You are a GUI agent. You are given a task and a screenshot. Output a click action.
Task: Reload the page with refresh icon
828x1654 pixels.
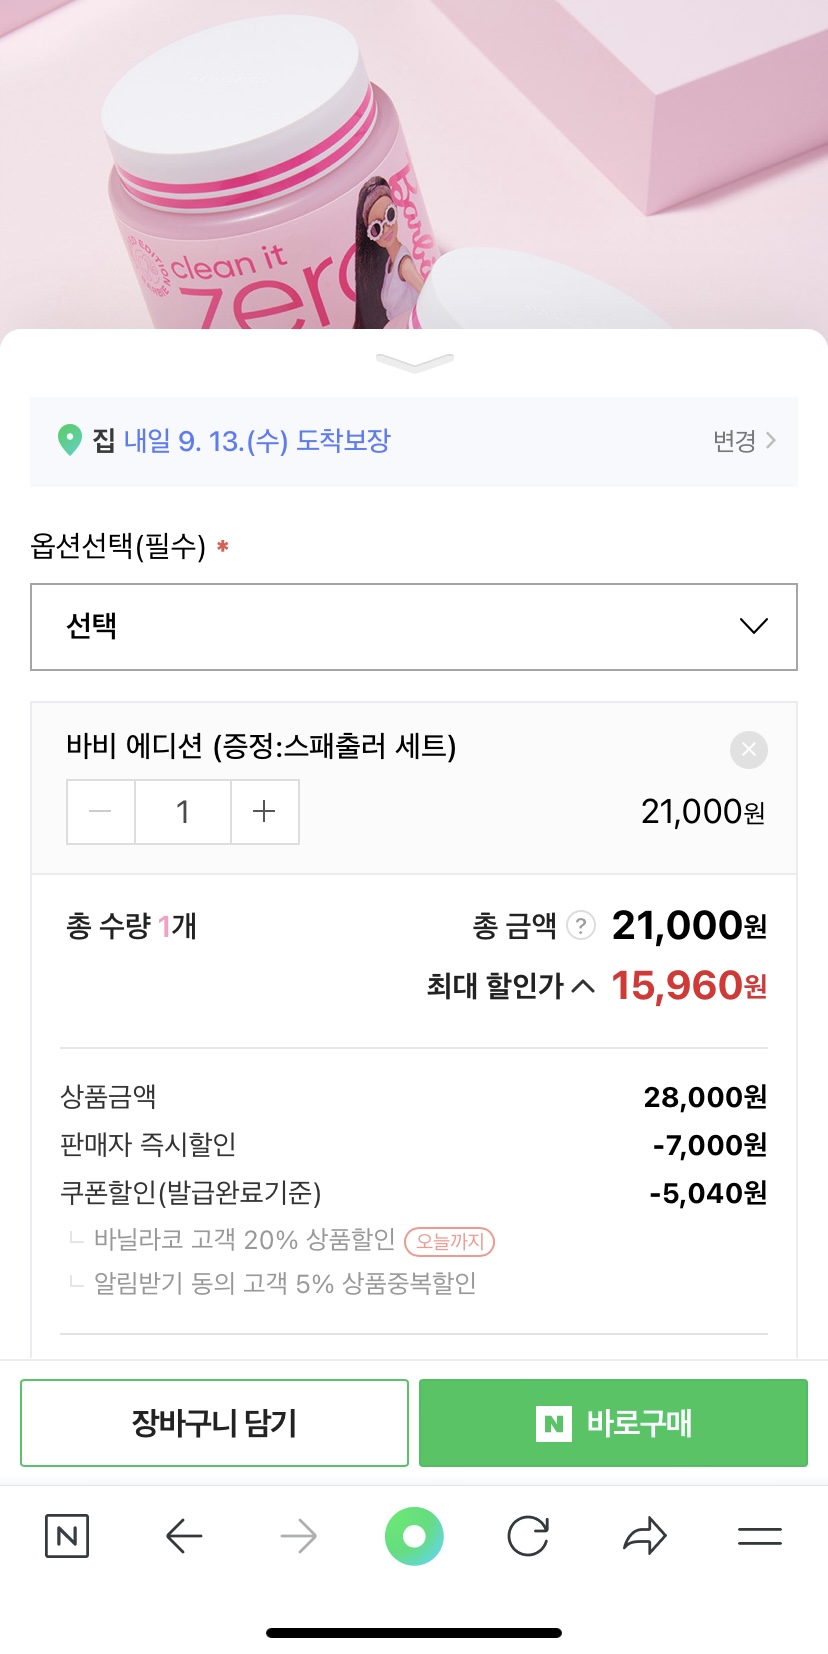tap(528, 1536)
